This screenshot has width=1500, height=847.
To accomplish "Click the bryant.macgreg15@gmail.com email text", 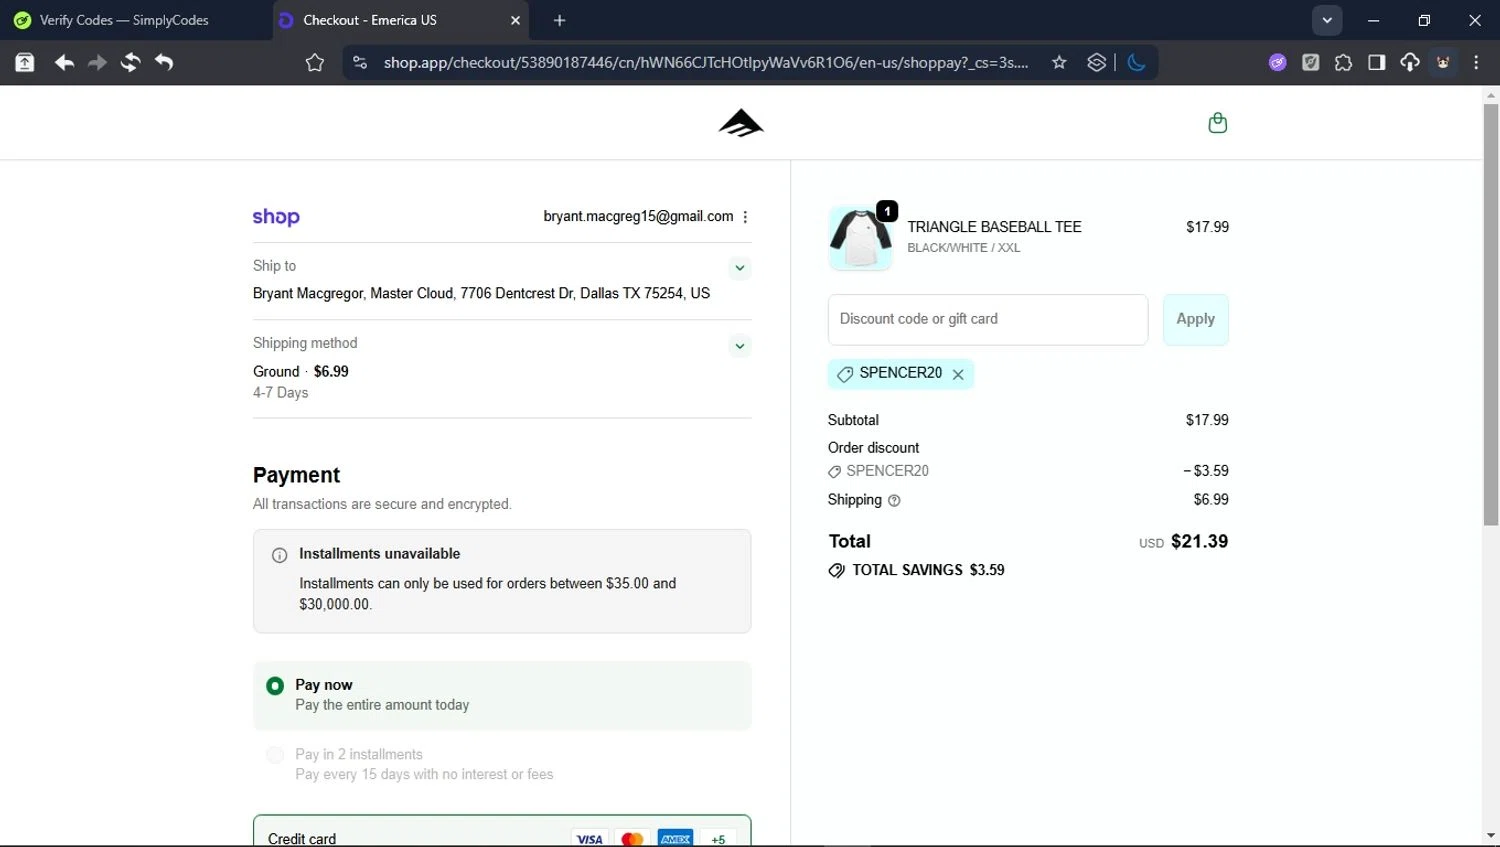I will point(638,217).
